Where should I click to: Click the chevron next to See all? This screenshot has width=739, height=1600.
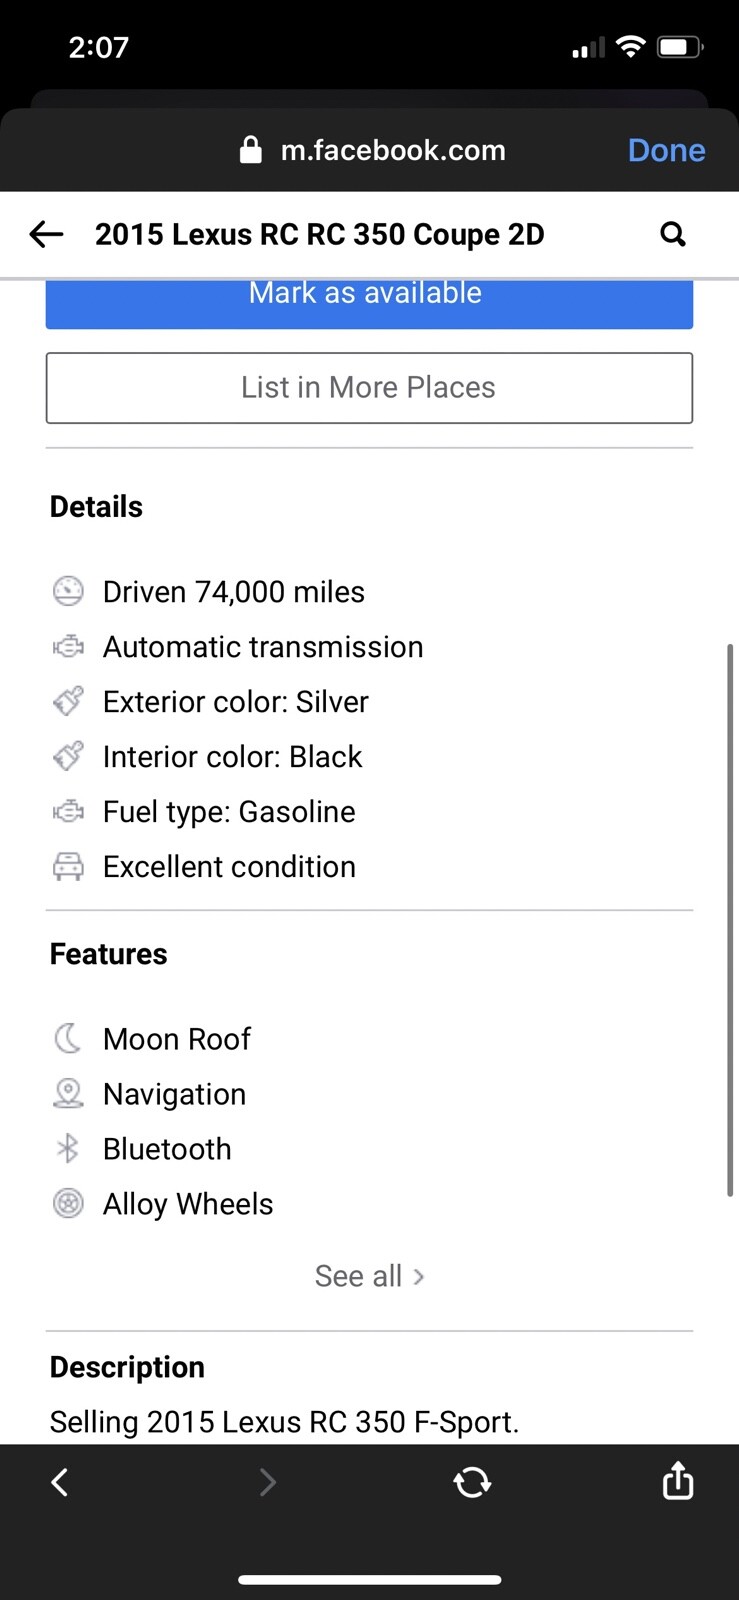click(x=419, y=1277)
